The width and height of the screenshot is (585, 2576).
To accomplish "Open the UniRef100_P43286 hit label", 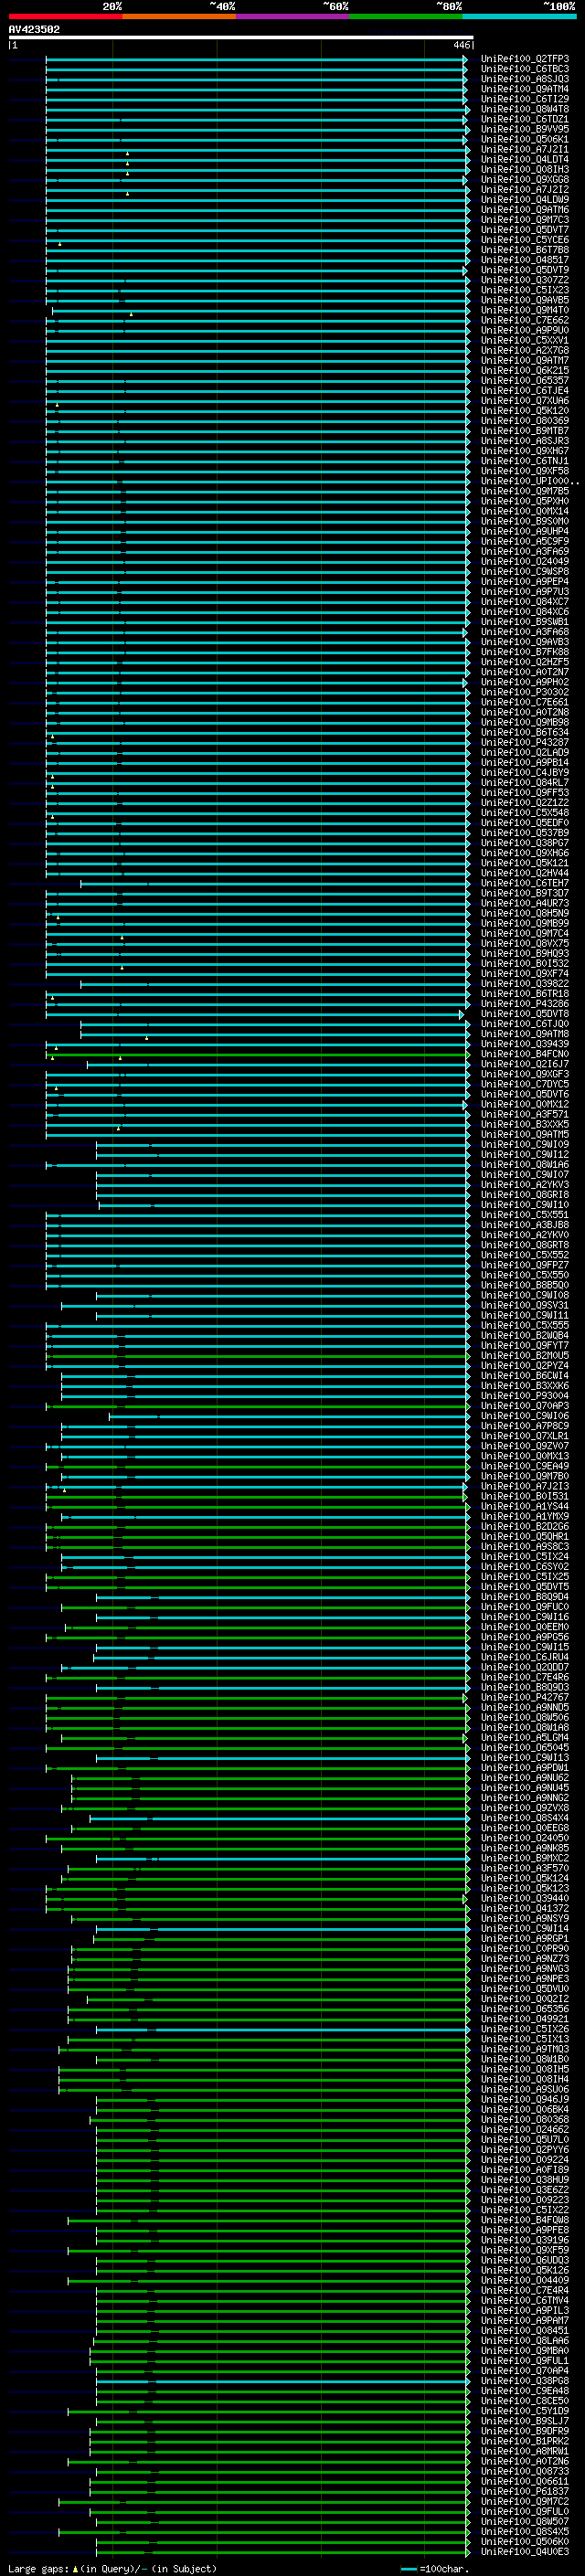I will [524, 1004].
